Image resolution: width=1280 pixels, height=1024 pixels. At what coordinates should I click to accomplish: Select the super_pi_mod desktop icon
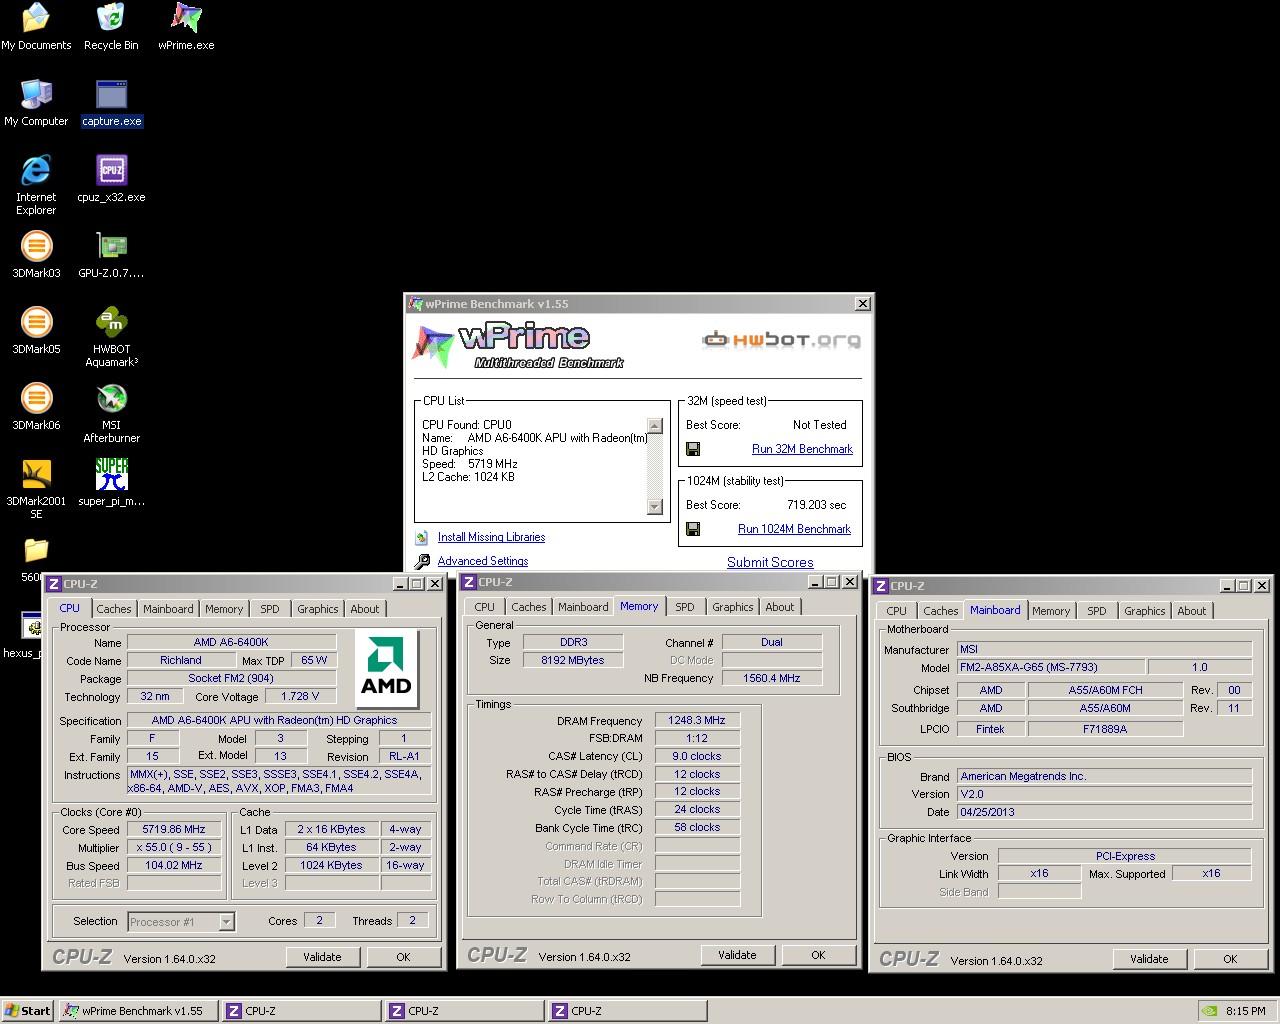point(111,483)
